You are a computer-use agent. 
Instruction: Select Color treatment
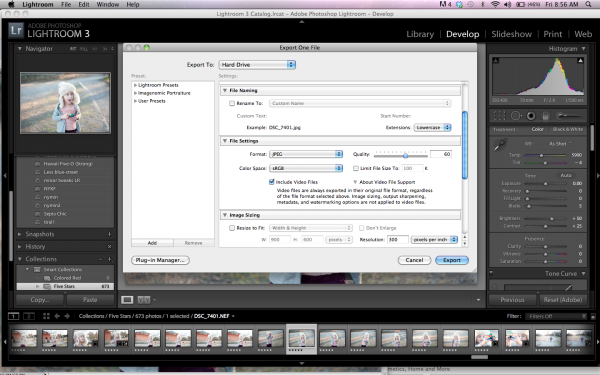[x=538, y=129]
